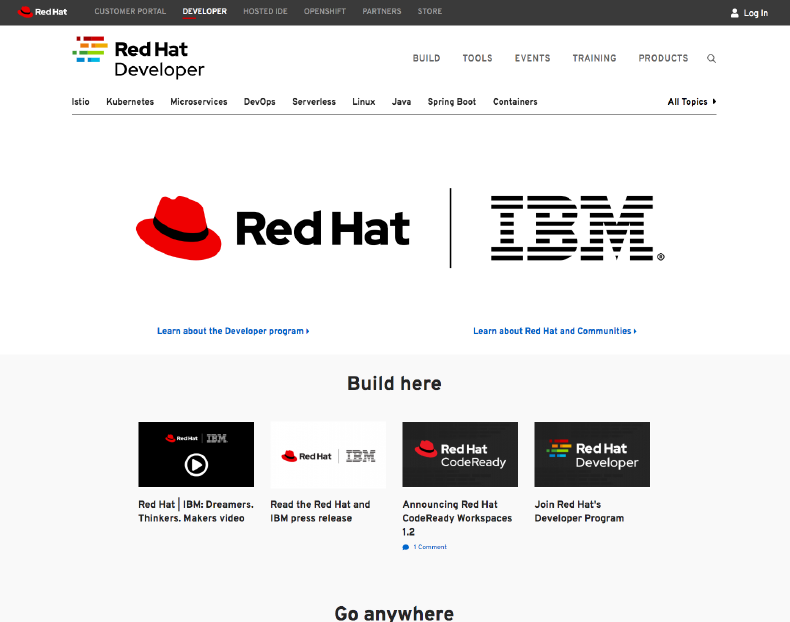Open 'Announcing Red Hat CodeReady Workspaces 1.2'

(x=457, y=518)
